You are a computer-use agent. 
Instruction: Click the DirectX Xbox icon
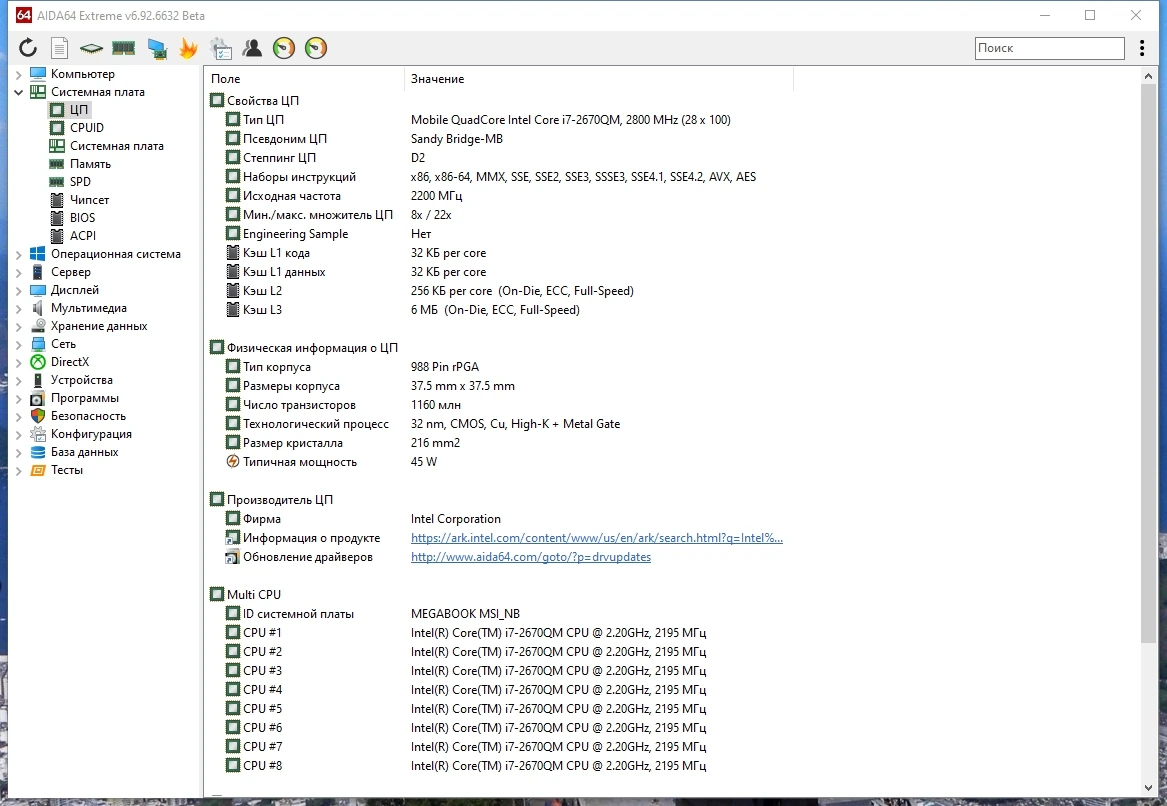[x=38, y=362]
